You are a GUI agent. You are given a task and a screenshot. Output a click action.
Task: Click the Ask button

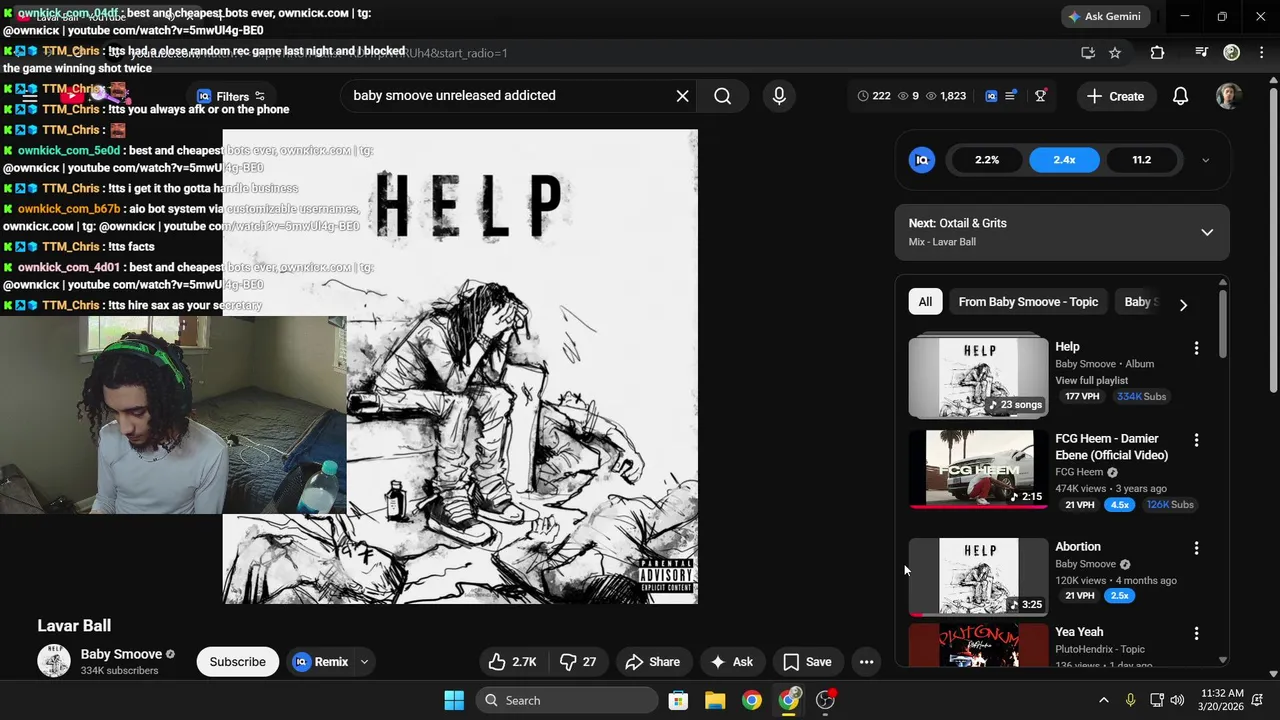[731, 662]
